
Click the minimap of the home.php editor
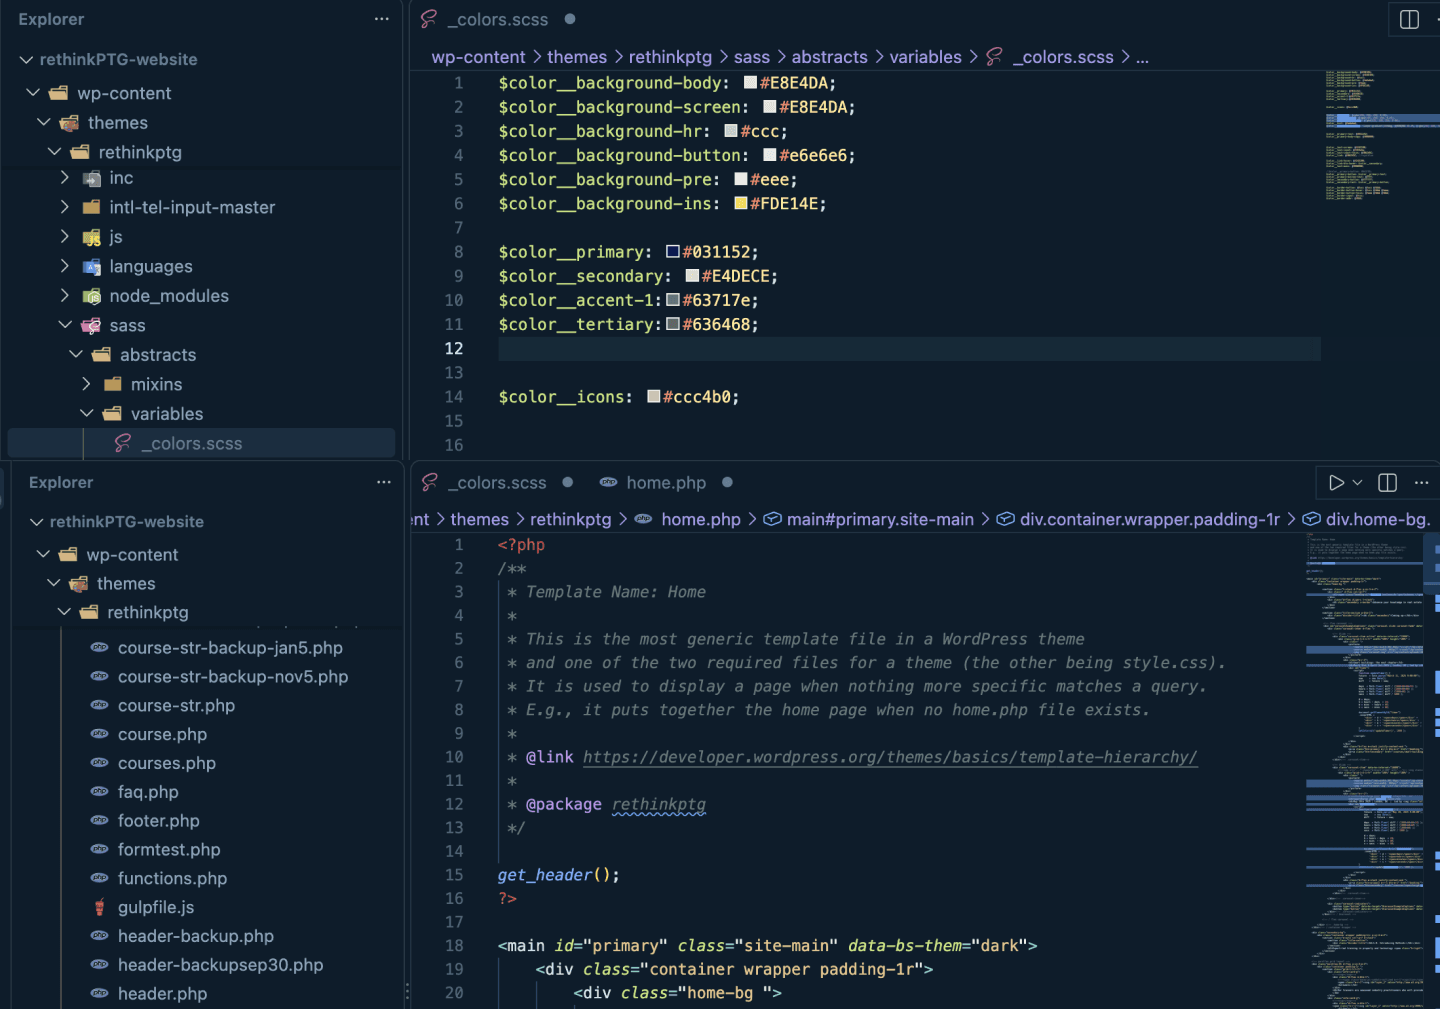coord(1366,770)
